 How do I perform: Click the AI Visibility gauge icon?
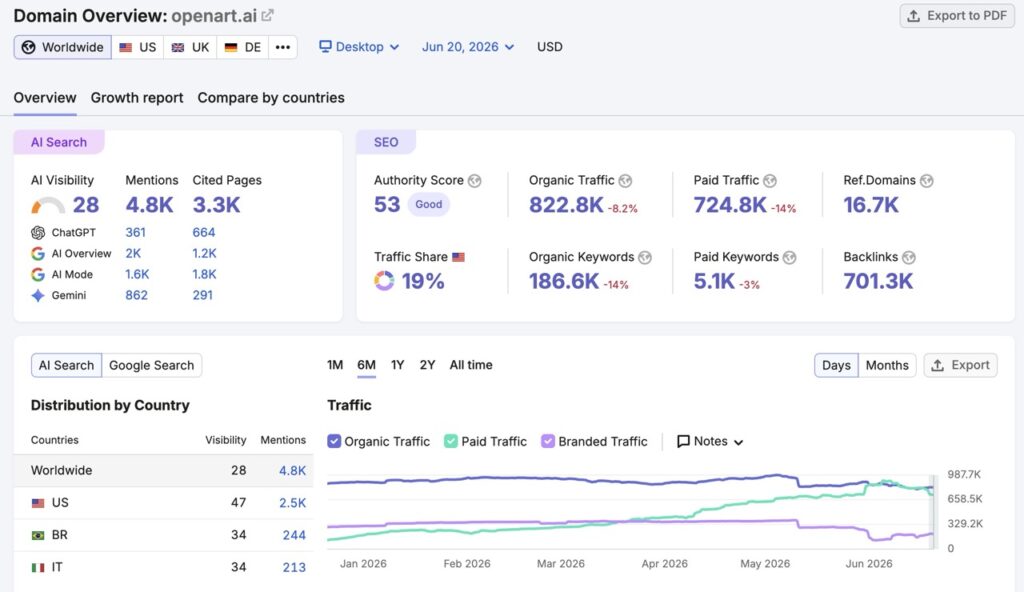(x=48, y=205)
